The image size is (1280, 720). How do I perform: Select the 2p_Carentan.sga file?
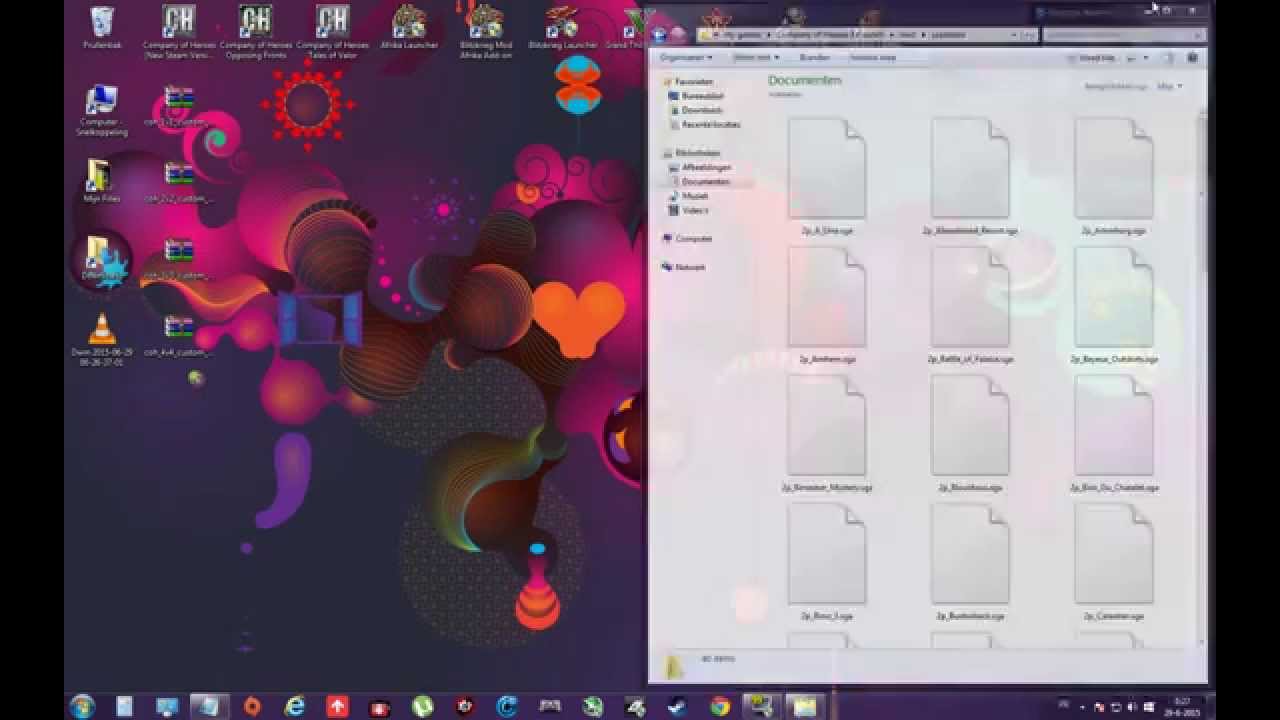[x=1114, y=563]
